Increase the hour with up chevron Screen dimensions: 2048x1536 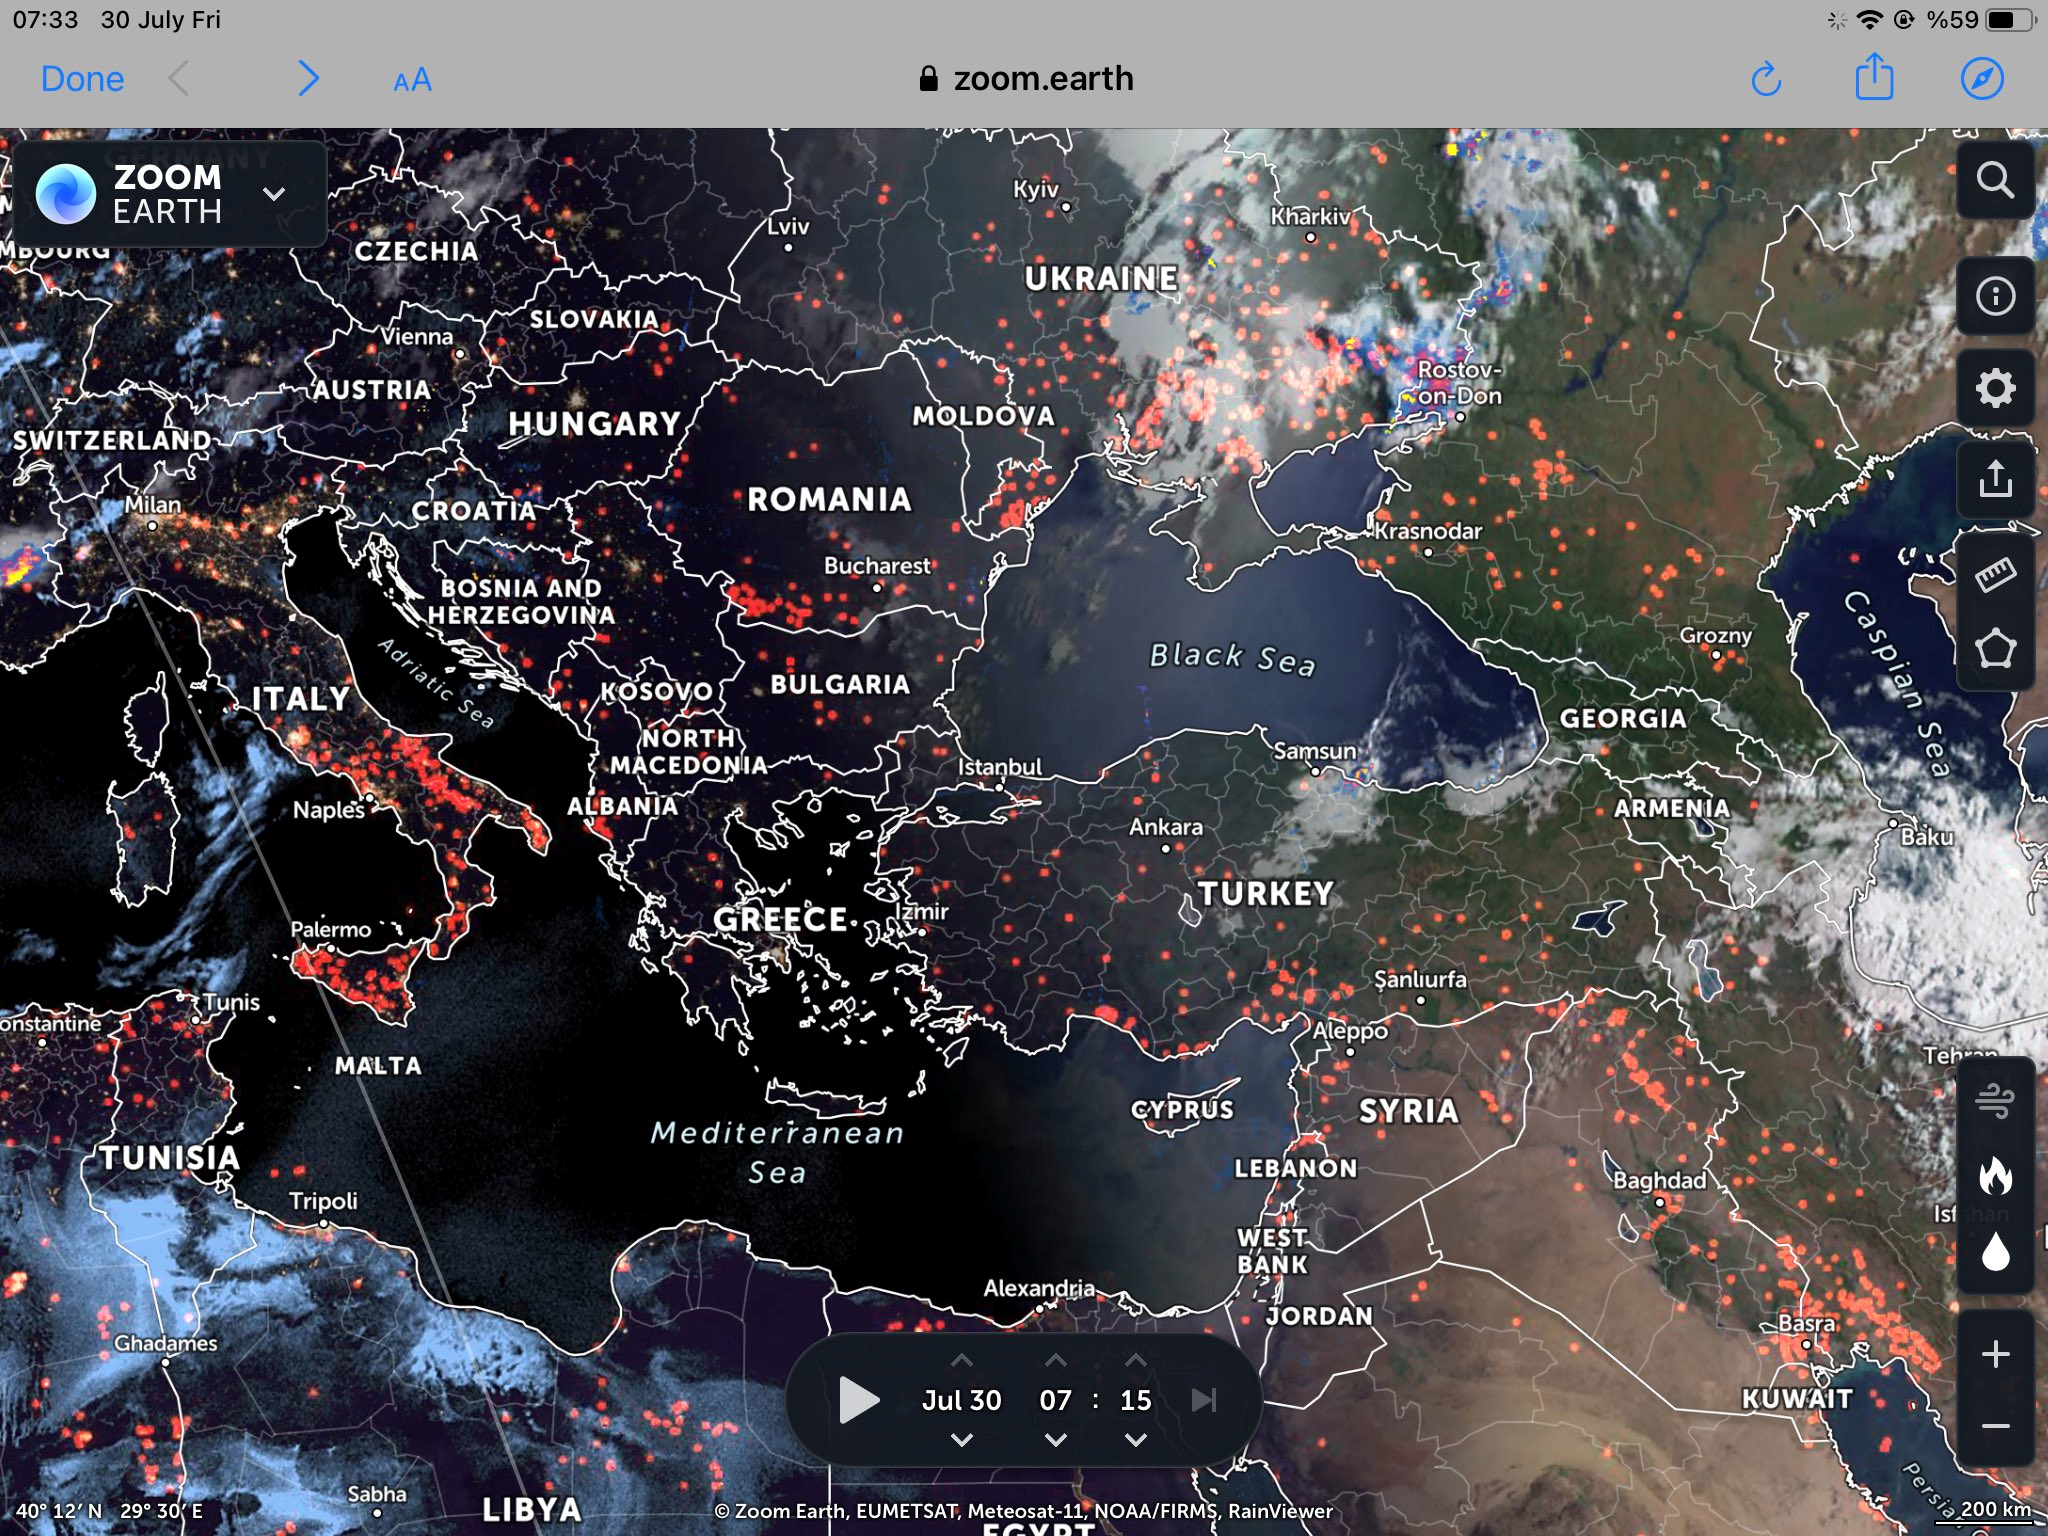[1055, 1361]
